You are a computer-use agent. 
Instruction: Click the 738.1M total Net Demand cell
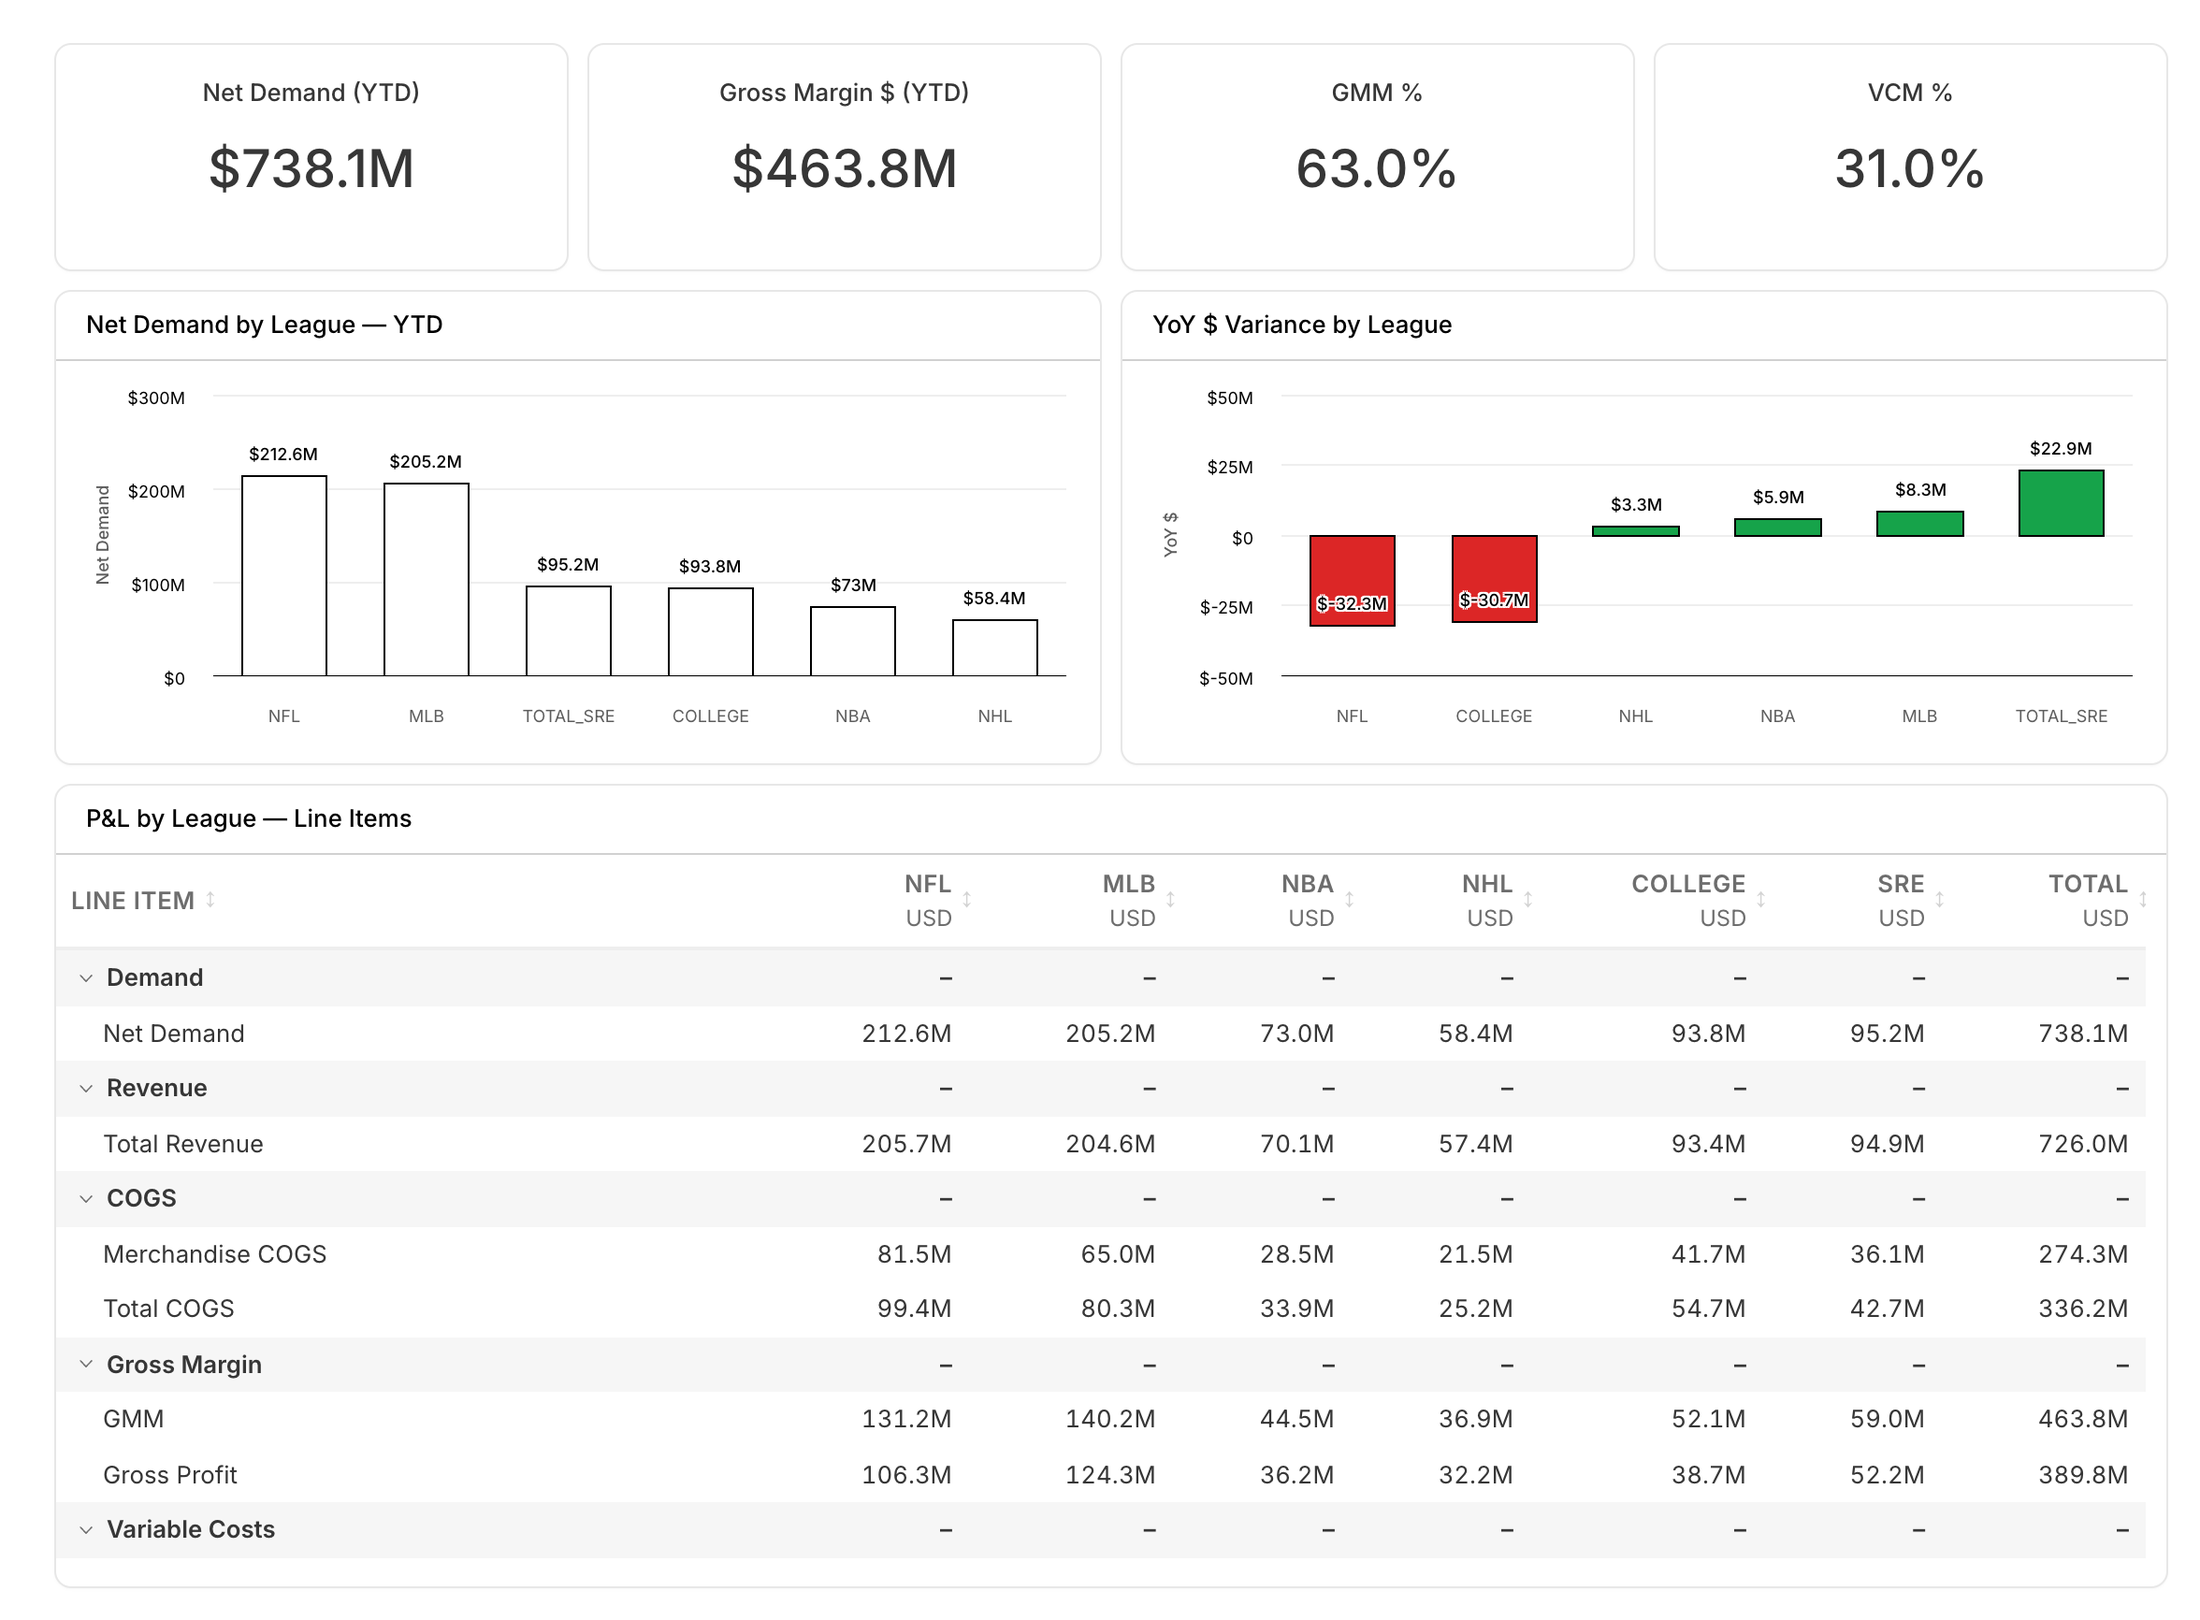tap(2083, 1033)
